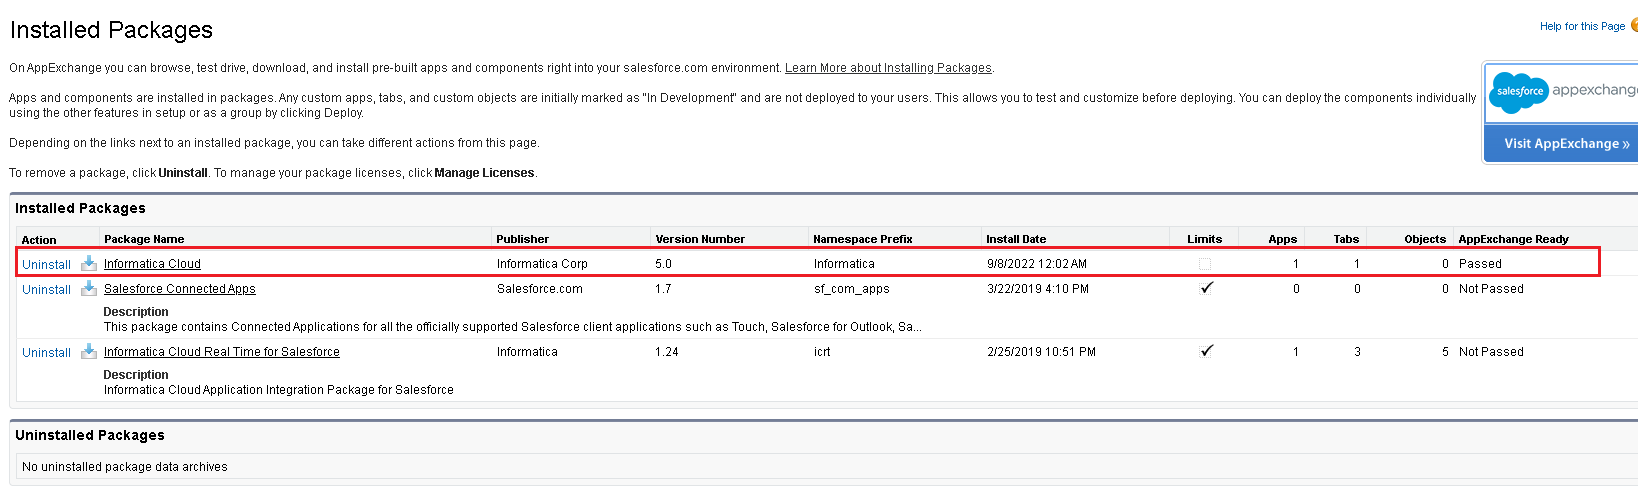
Task: Click the Installed Packages page title
Action: click(x=111, y=30)
